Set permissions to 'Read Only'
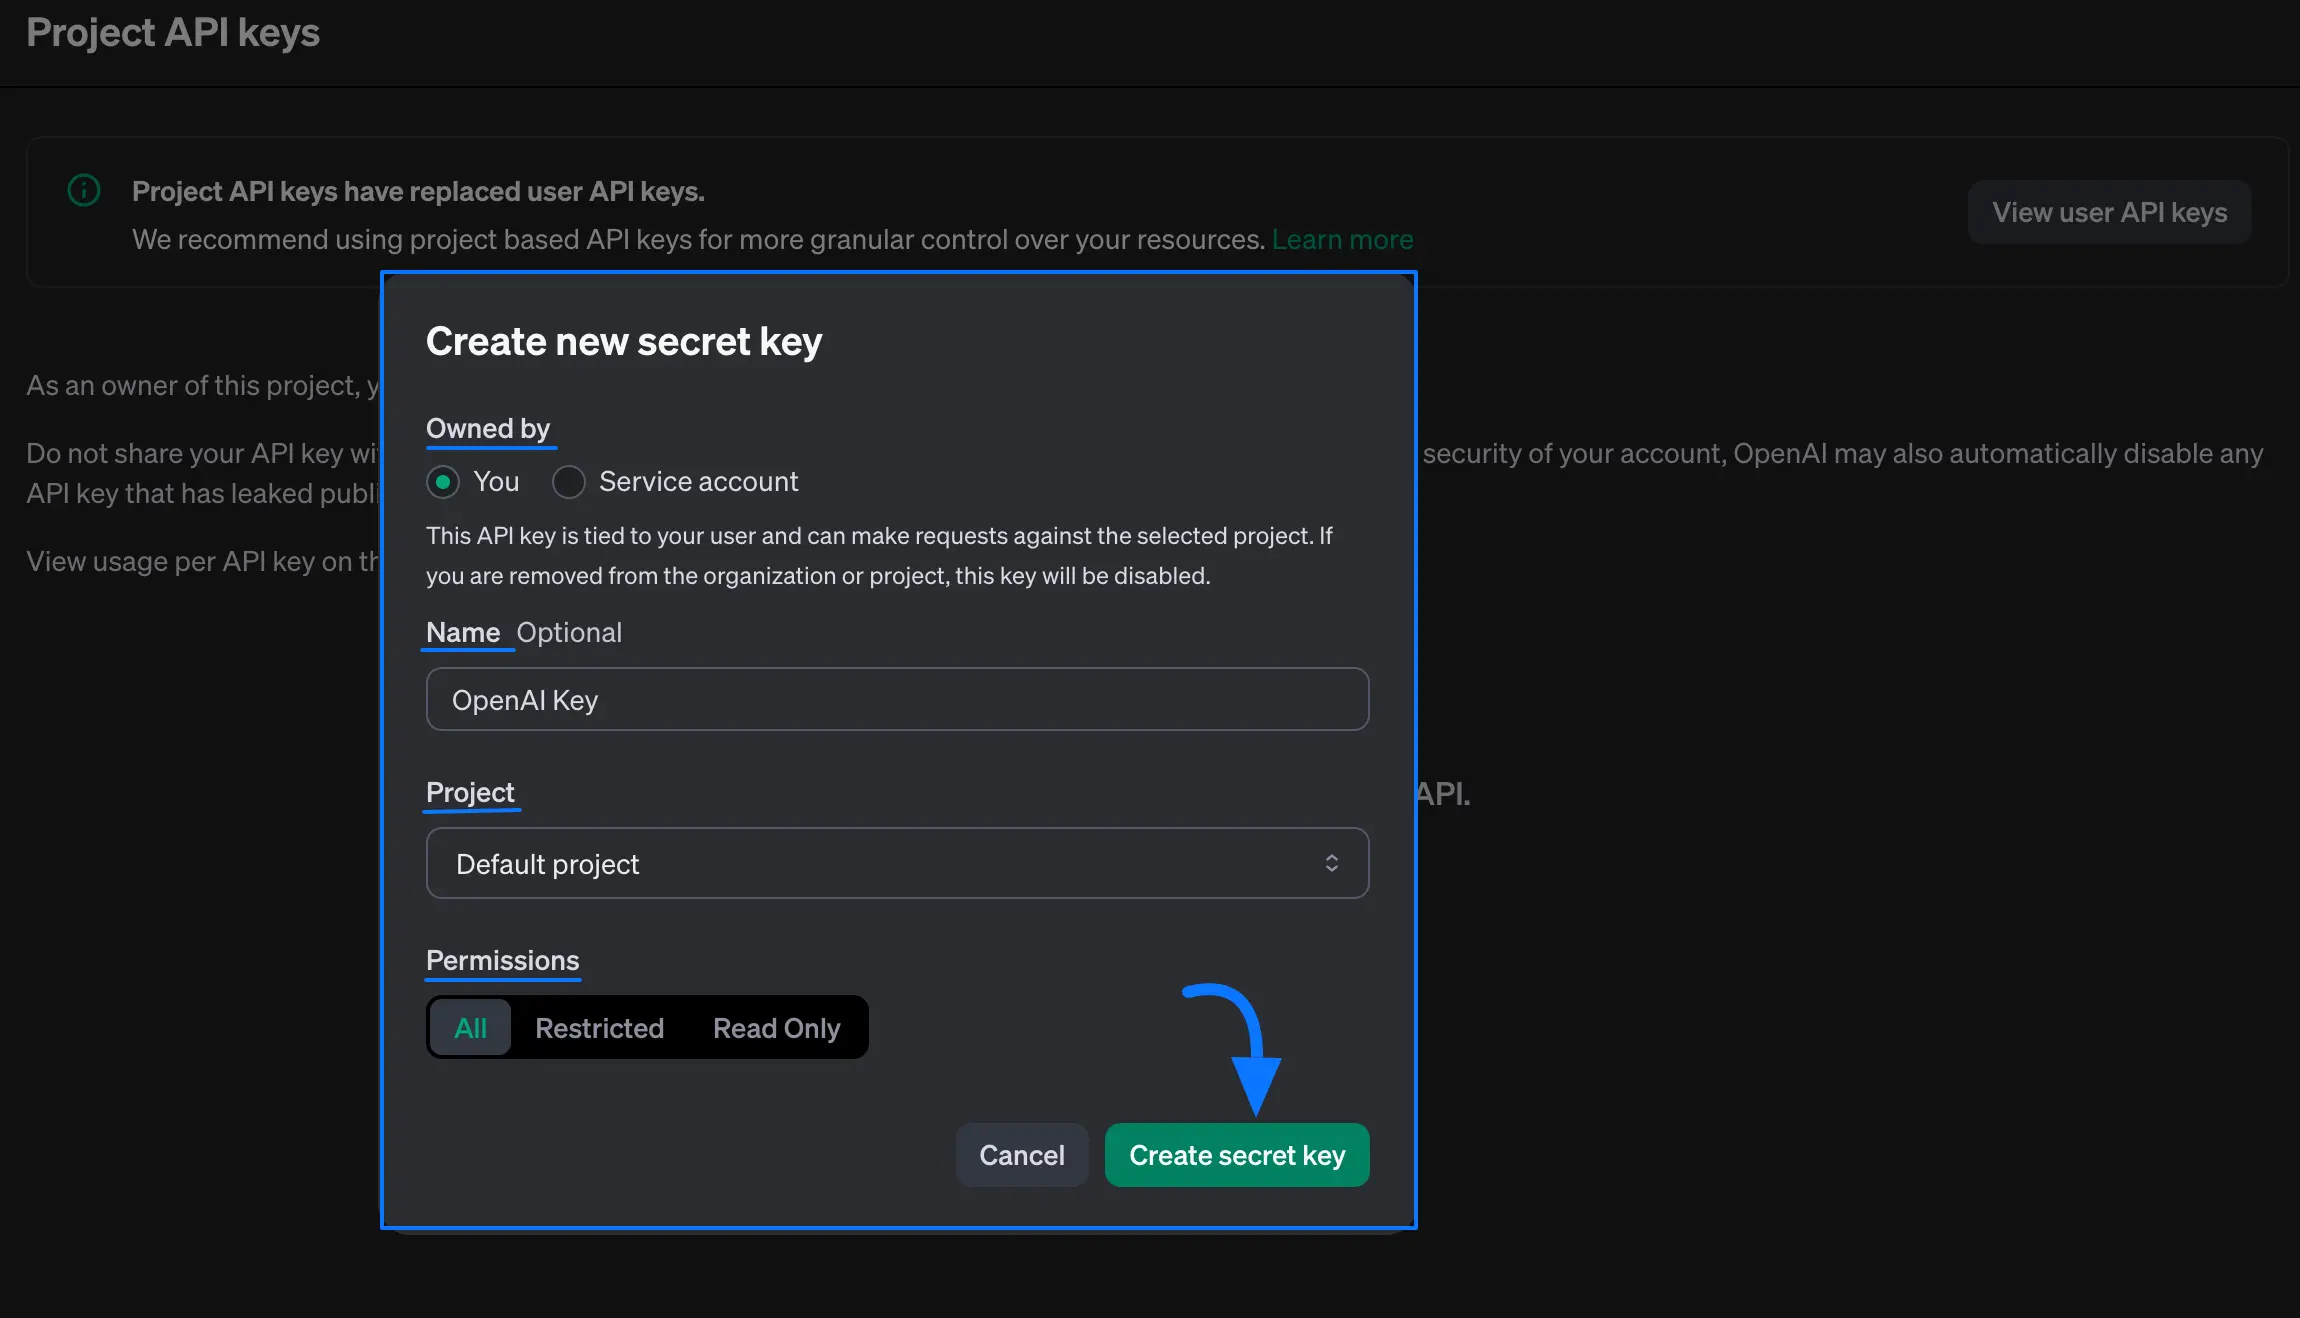Viewport: 2300px width, 1318px height. (776, 1027)
